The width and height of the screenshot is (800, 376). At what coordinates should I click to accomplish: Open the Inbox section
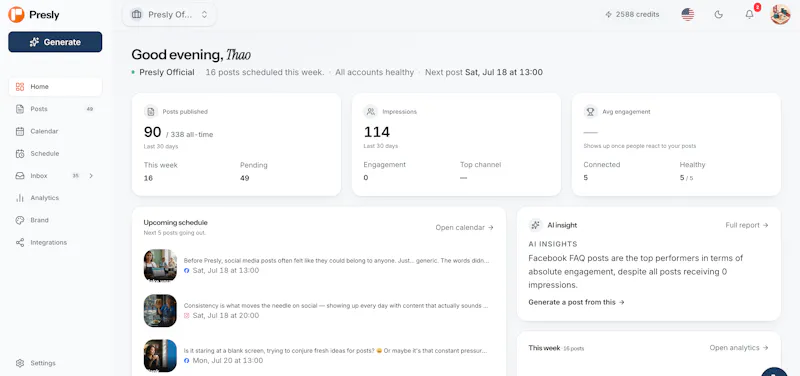point(55,176)
